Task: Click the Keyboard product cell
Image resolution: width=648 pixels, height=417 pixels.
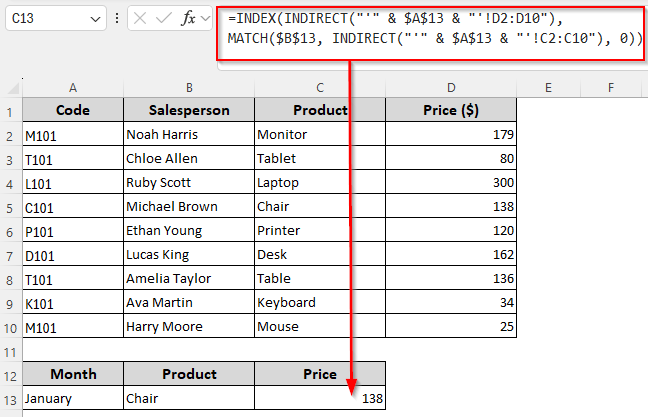Action: coord(319,302)
